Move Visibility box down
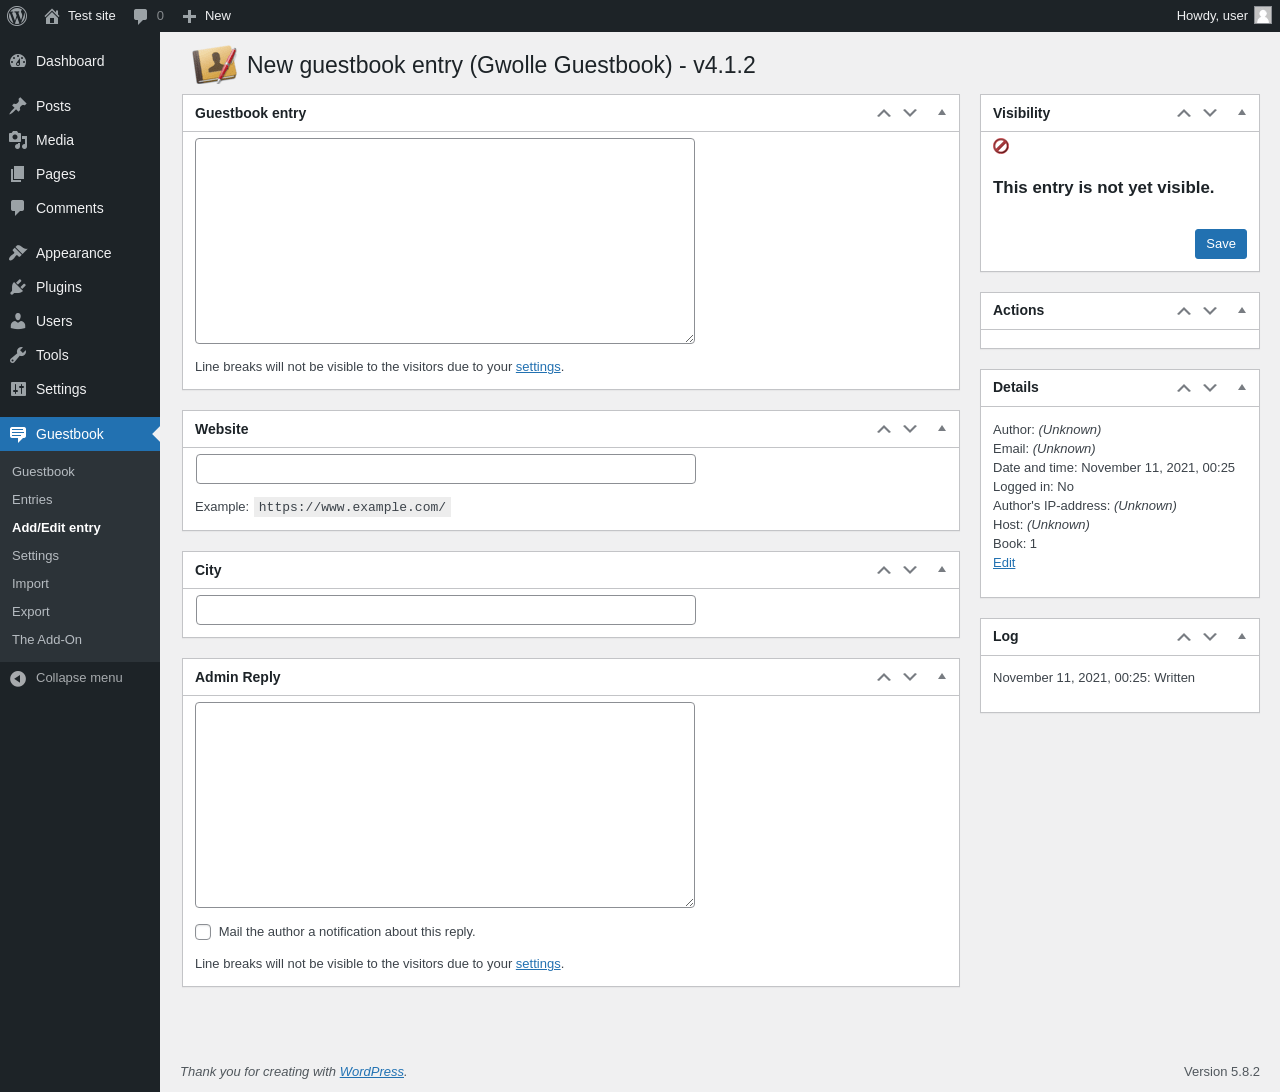Image resolution: width=1280 pixels, height=1092 pixels. coord(1210,113)
